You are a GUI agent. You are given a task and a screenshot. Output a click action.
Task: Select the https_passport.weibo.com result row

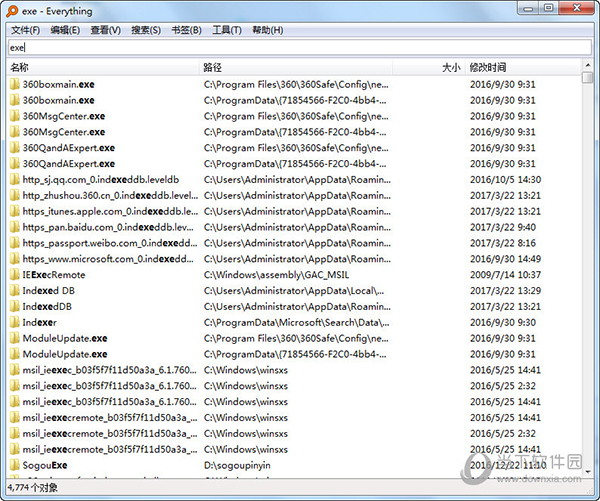pos(100,243)
